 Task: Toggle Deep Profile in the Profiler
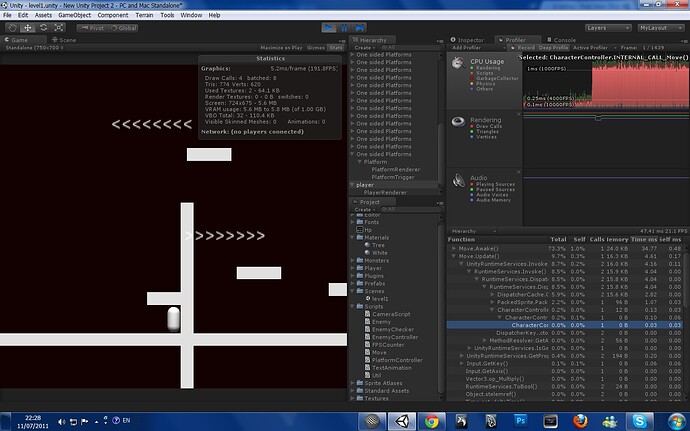tap(555, 47)
